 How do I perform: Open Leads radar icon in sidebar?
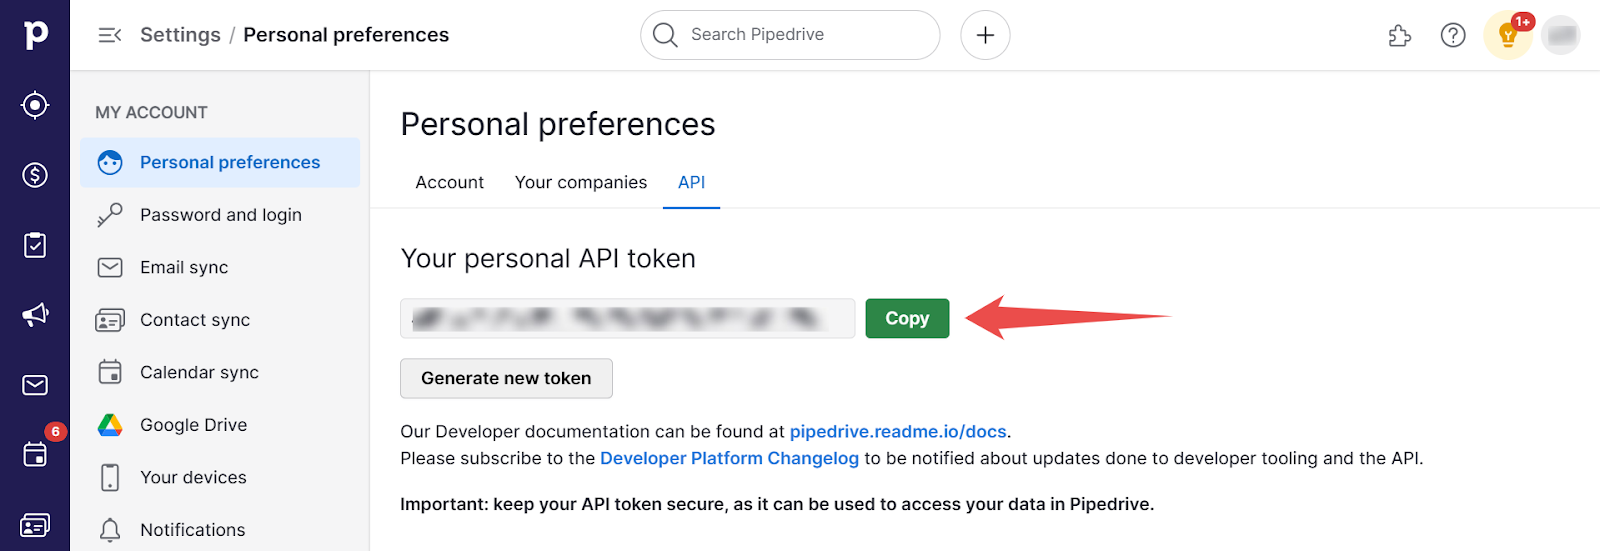[35, 105]
